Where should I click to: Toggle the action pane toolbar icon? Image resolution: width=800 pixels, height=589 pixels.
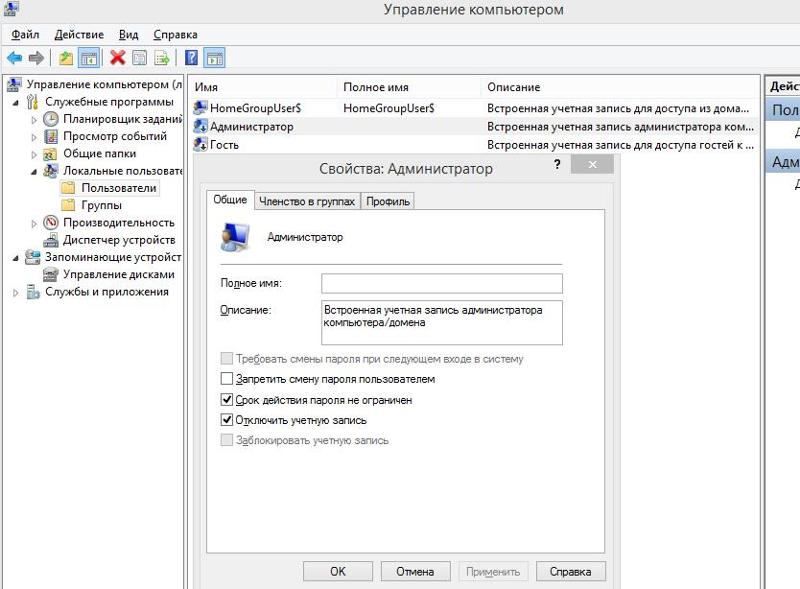coord(215,58)
